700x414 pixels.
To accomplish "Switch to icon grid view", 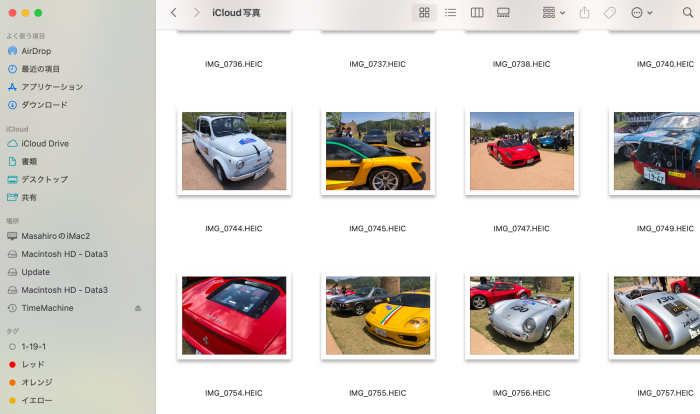I will point(424,13).
